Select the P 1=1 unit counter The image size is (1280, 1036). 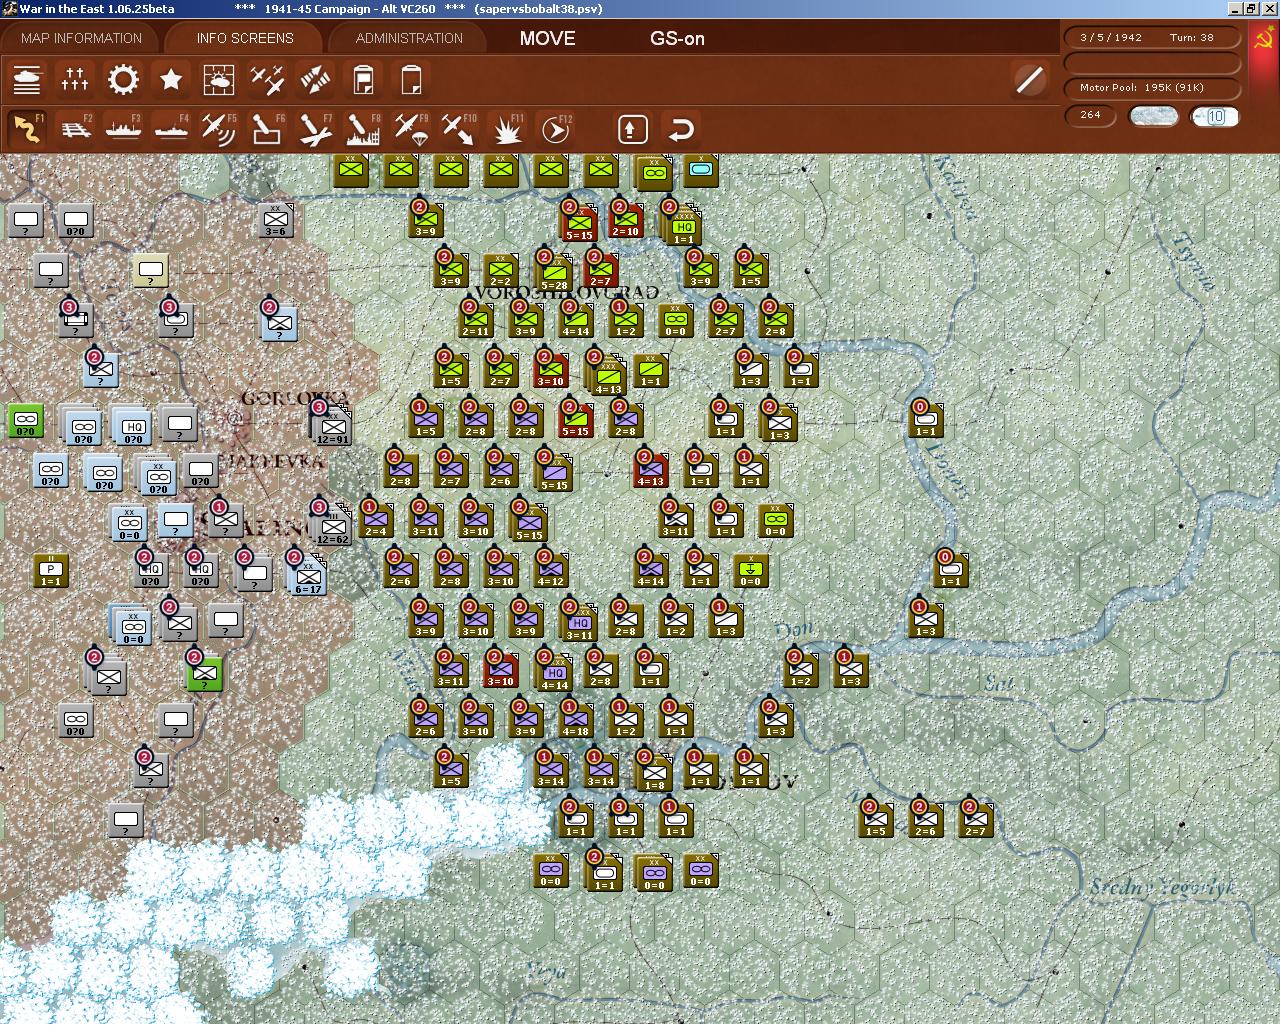[51, 570]
